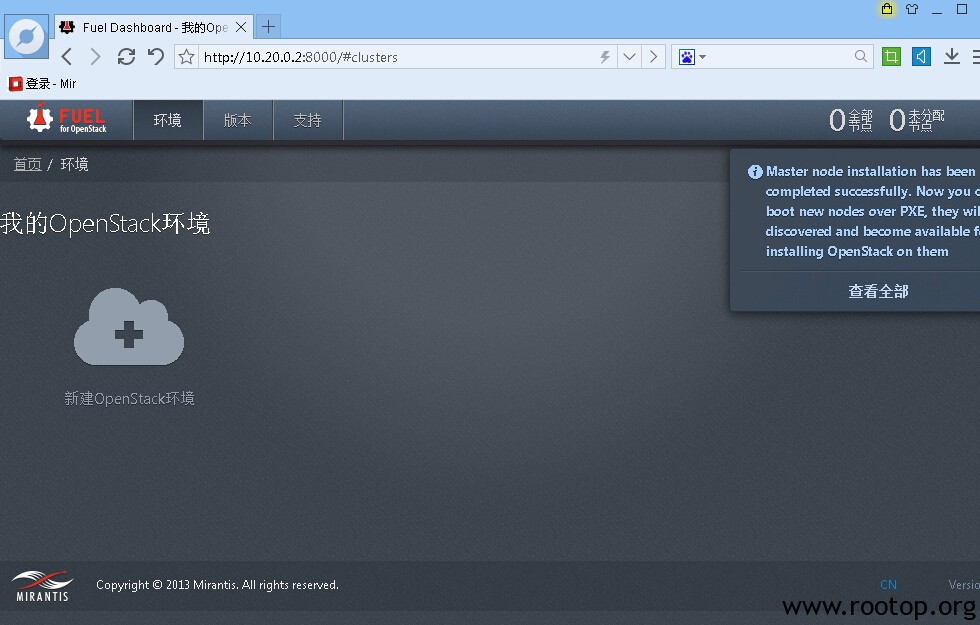Click the cloud plus new environment icon
Image resolution: width=980 pixels, height=625 pixels.
129,328
